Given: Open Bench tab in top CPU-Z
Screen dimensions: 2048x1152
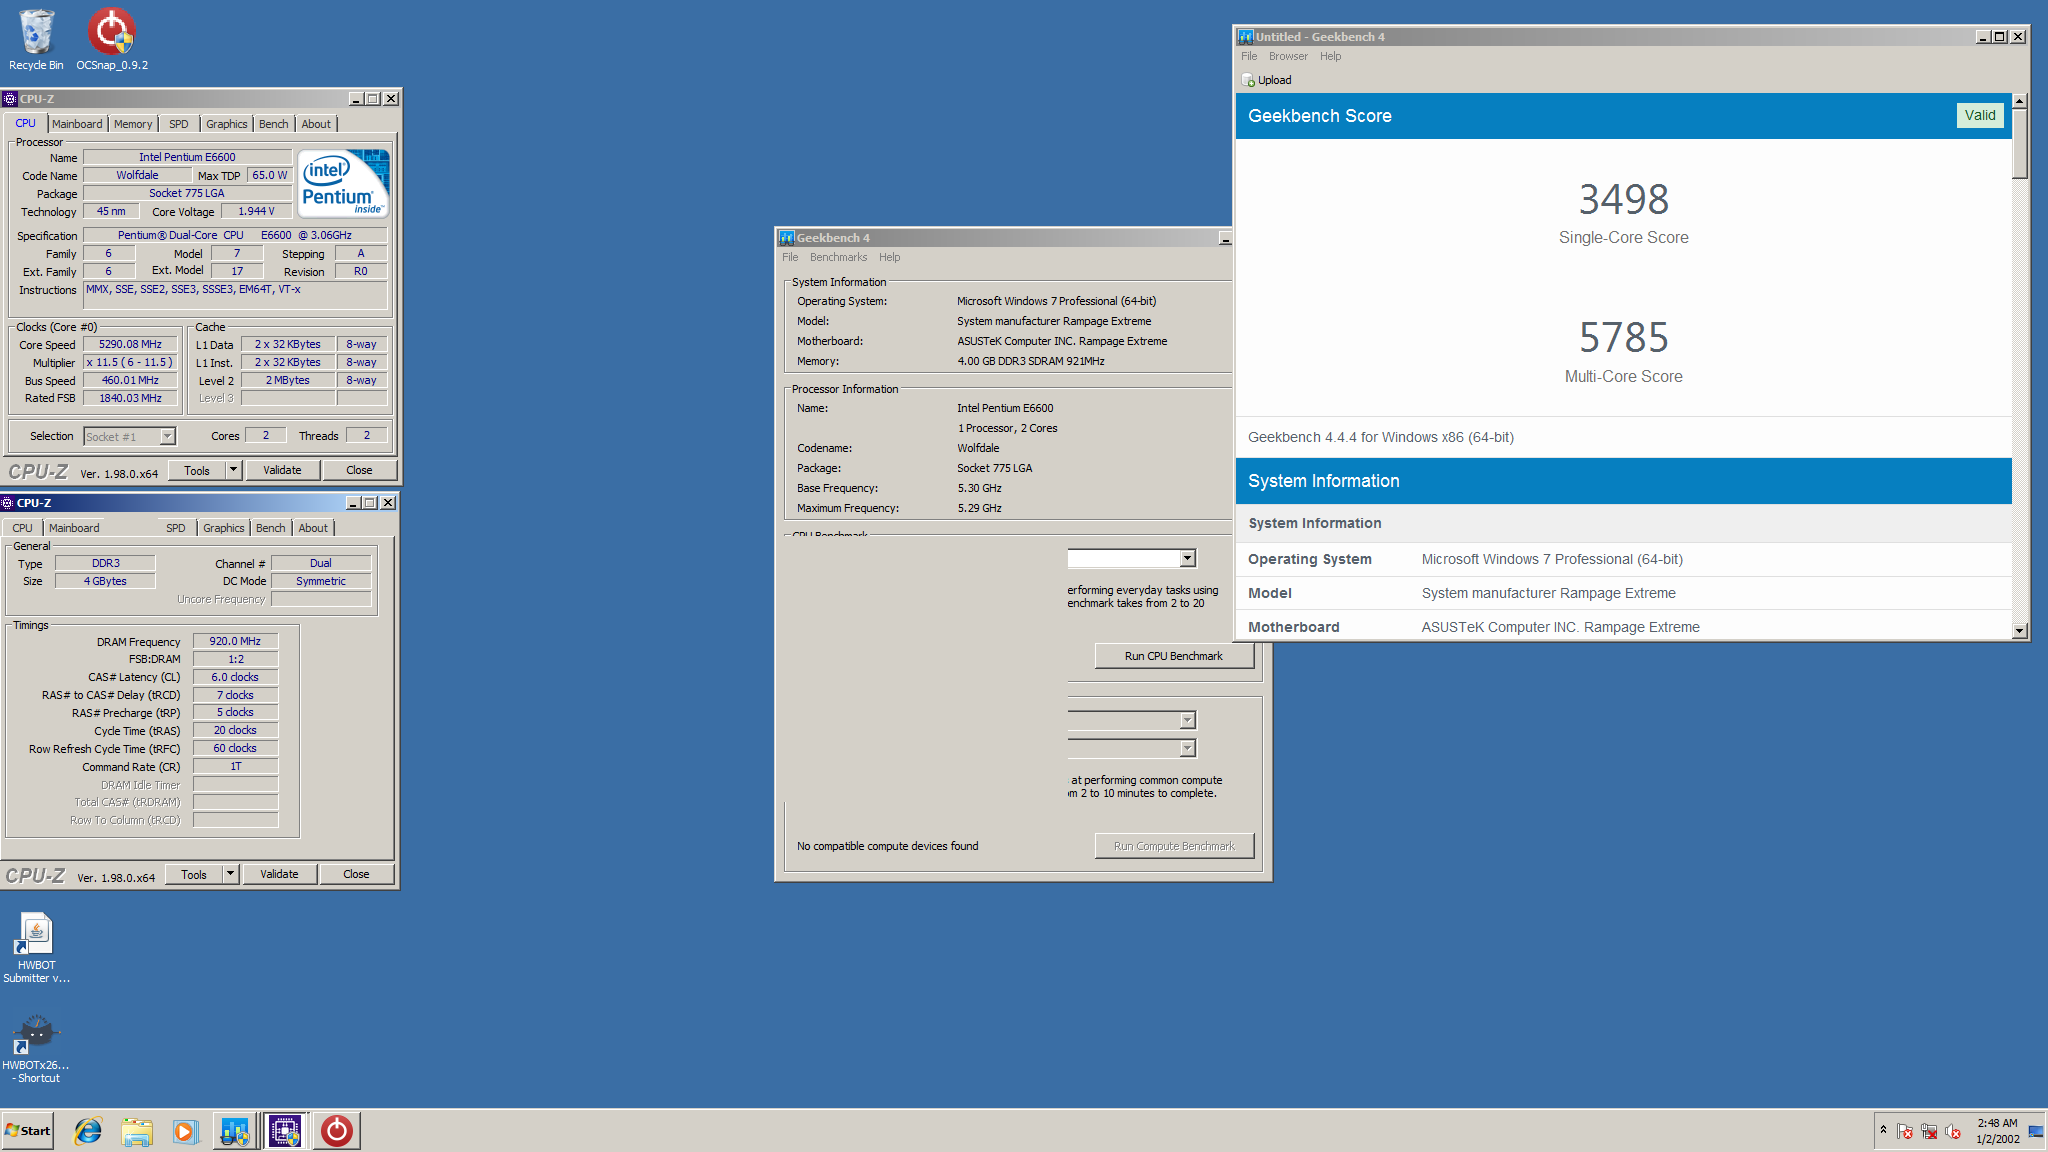Looking at the screenshot, I should click(273, 124).
